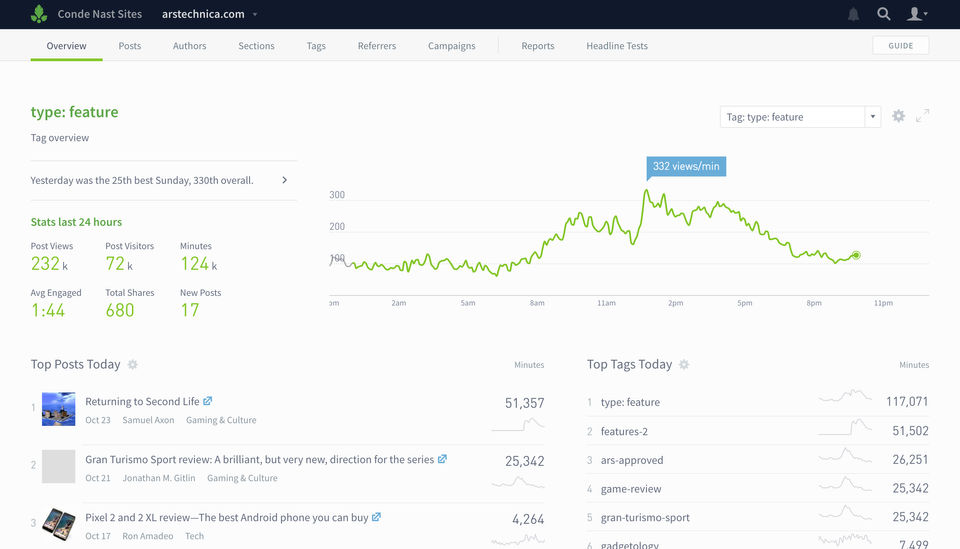Click the Minutes 124k stat

[x=198, y=264]
